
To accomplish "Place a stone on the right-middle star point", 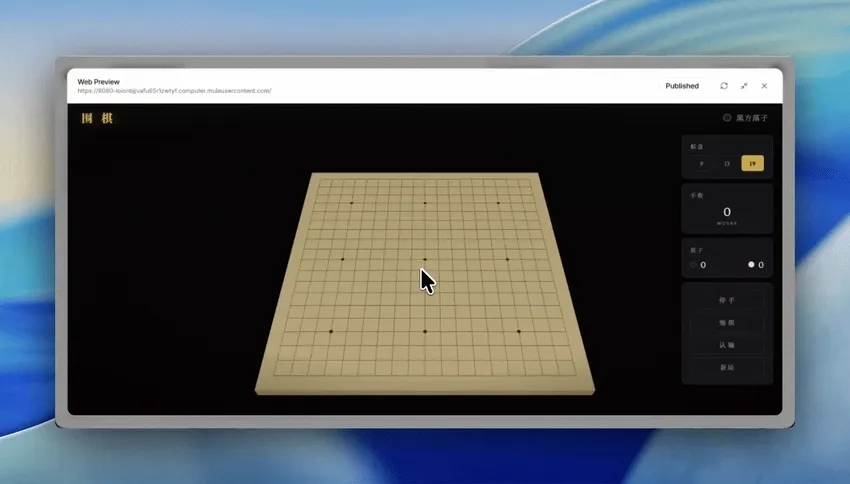I will tap(507, 260).
